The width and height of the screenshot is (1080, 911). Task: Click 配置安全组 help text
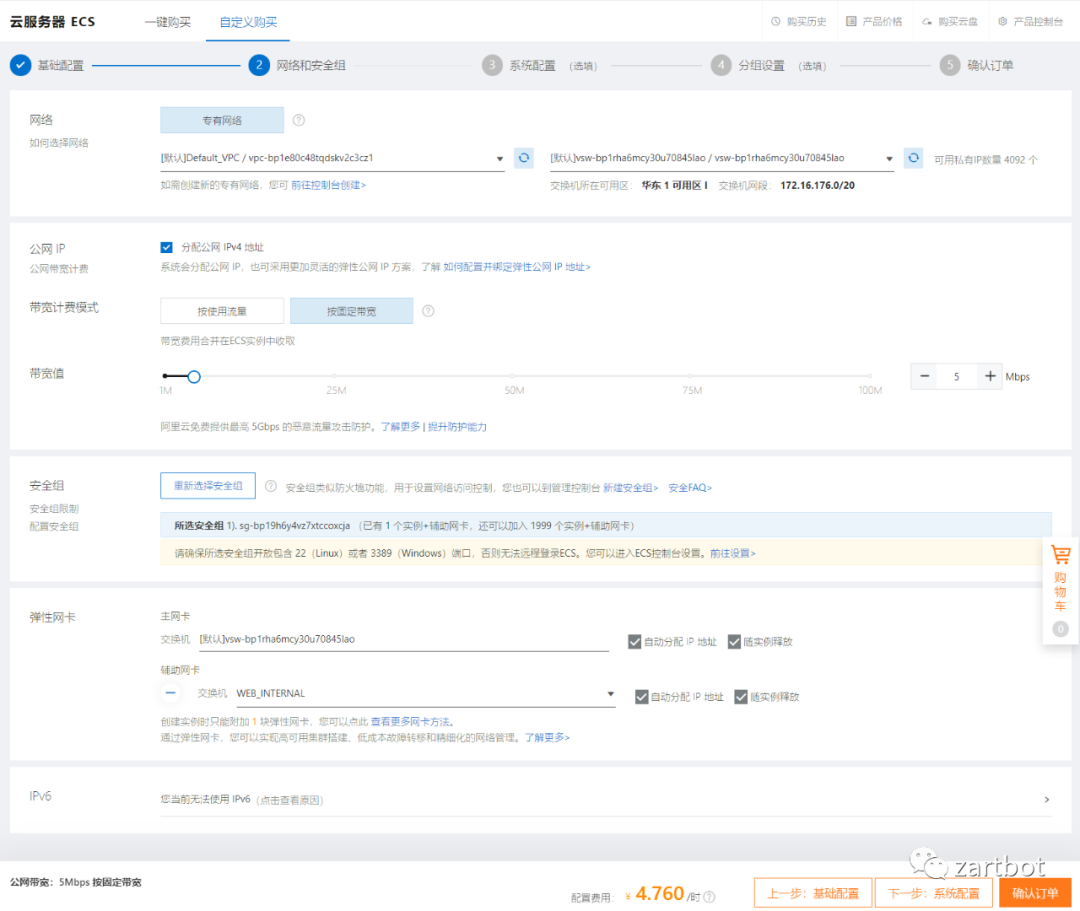(x=54, y=527)
